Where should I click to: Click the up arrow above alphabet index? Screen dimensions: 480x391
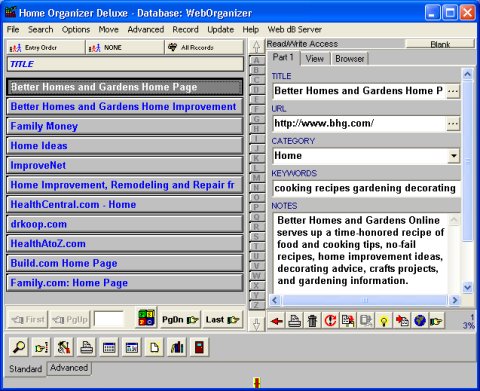pos(256,47)
